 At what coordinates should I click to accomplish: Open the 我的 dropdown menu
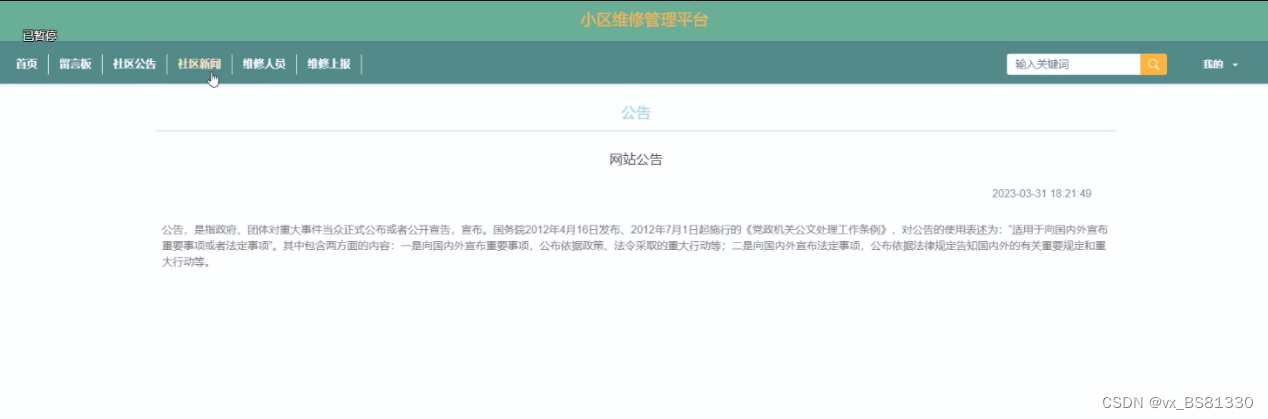pyautogui.click(x=1220, y=64)
